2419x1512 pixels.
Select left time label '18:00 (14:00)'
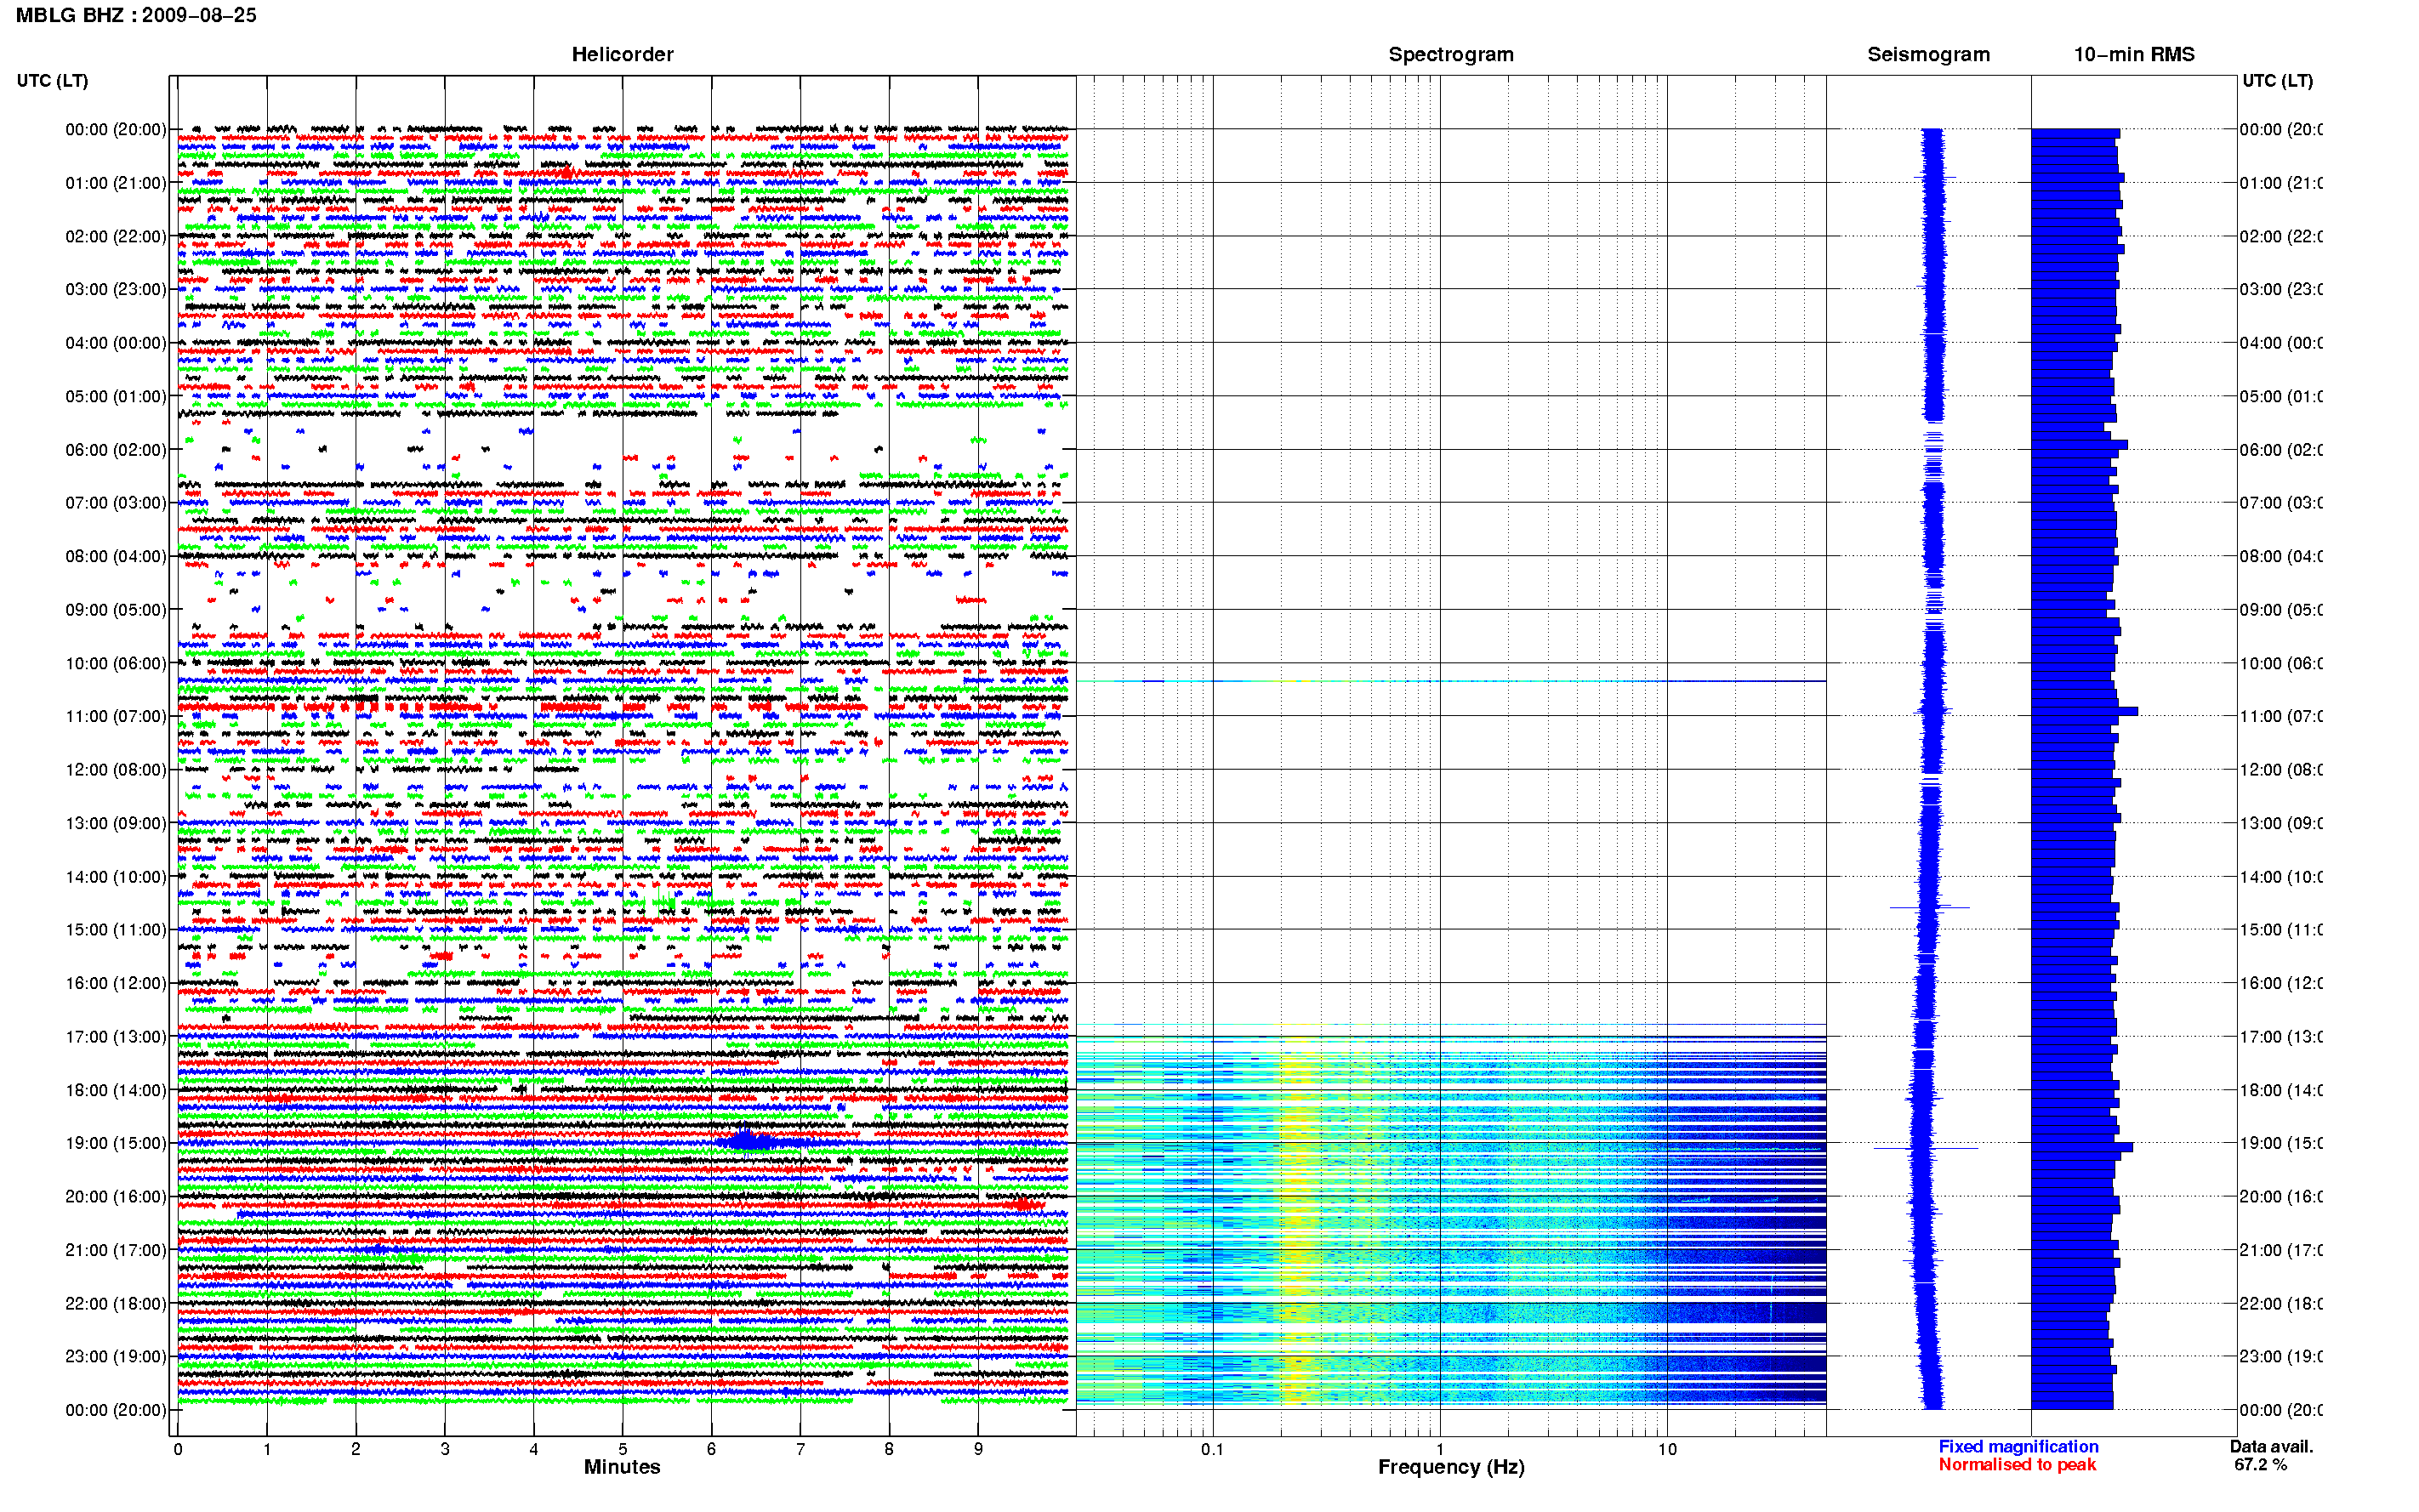point(116,1090)
